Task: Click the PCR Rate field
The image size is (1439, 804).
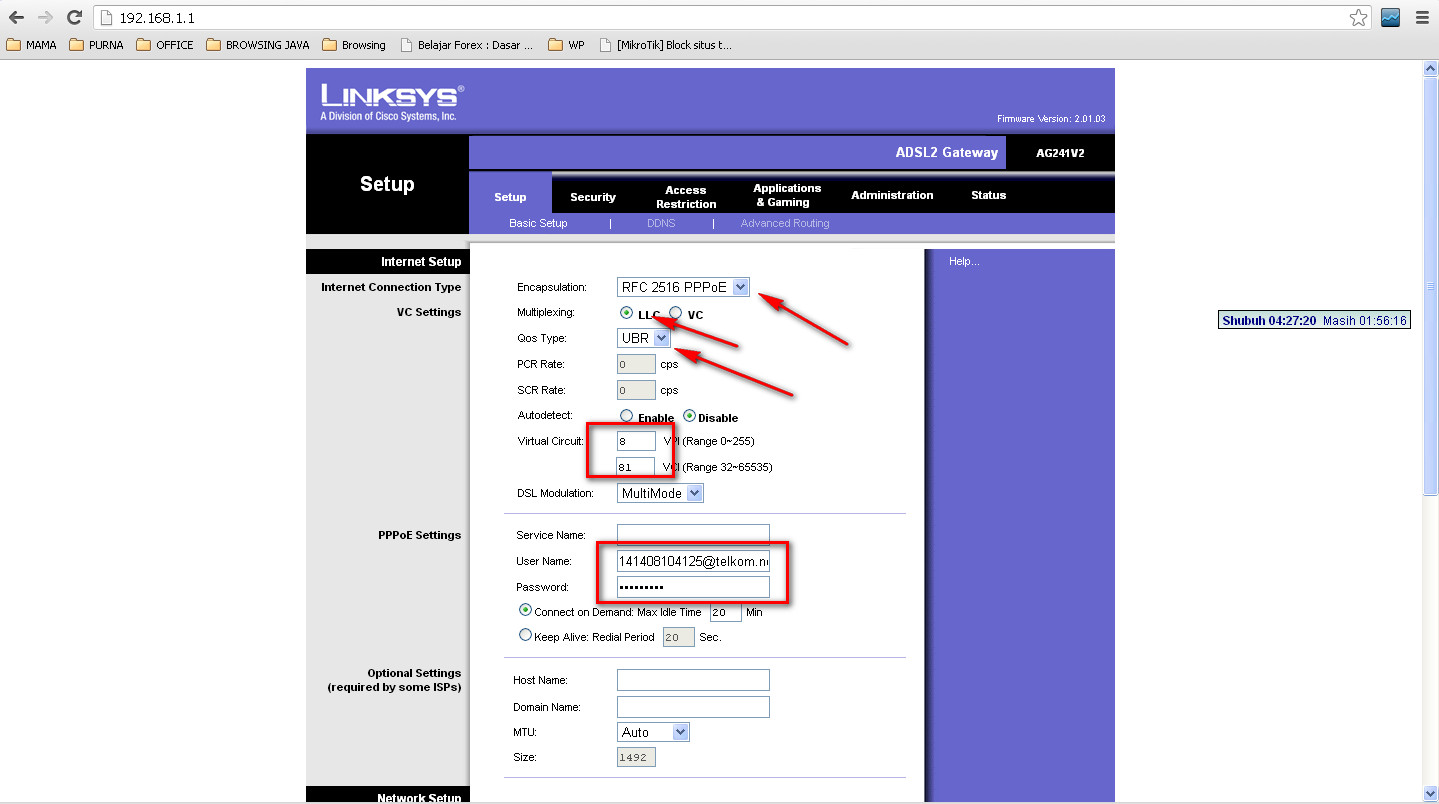Action: (636, 364)
